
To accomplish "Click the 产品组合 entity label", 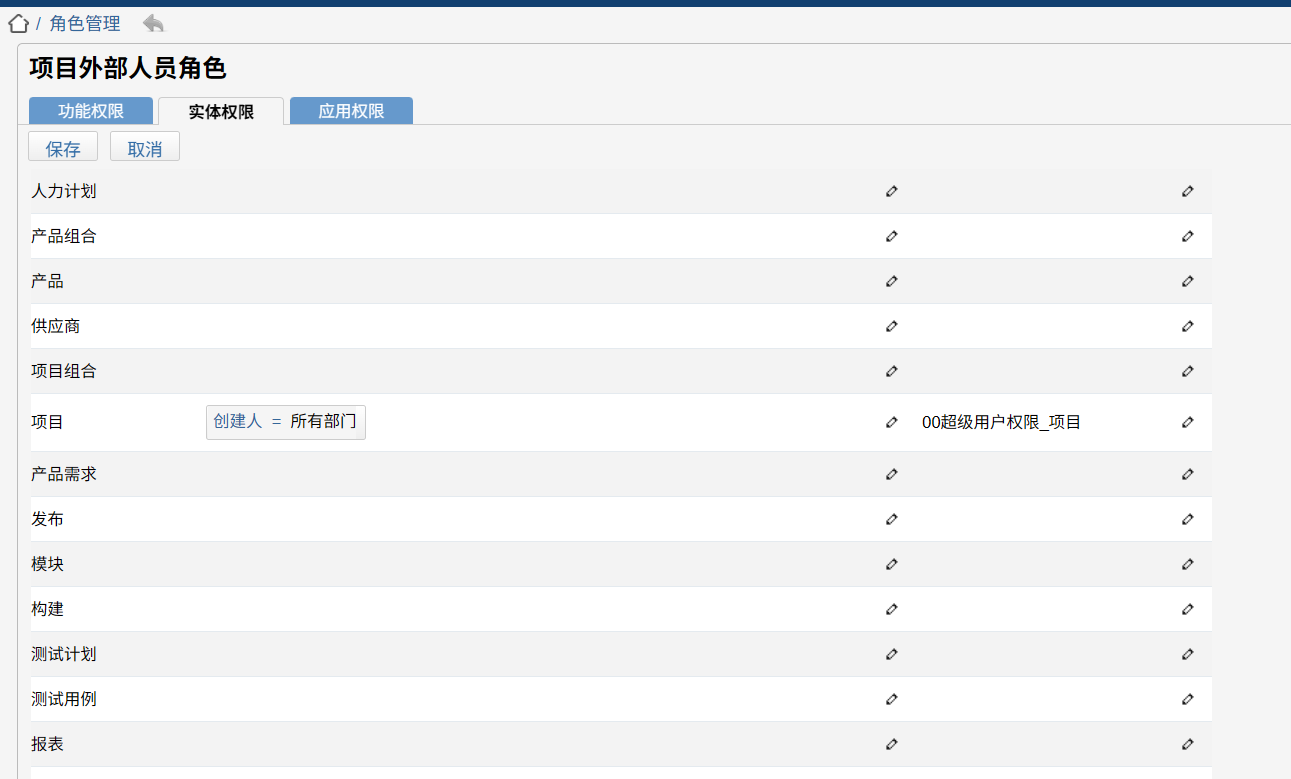I will click(64, 237).
